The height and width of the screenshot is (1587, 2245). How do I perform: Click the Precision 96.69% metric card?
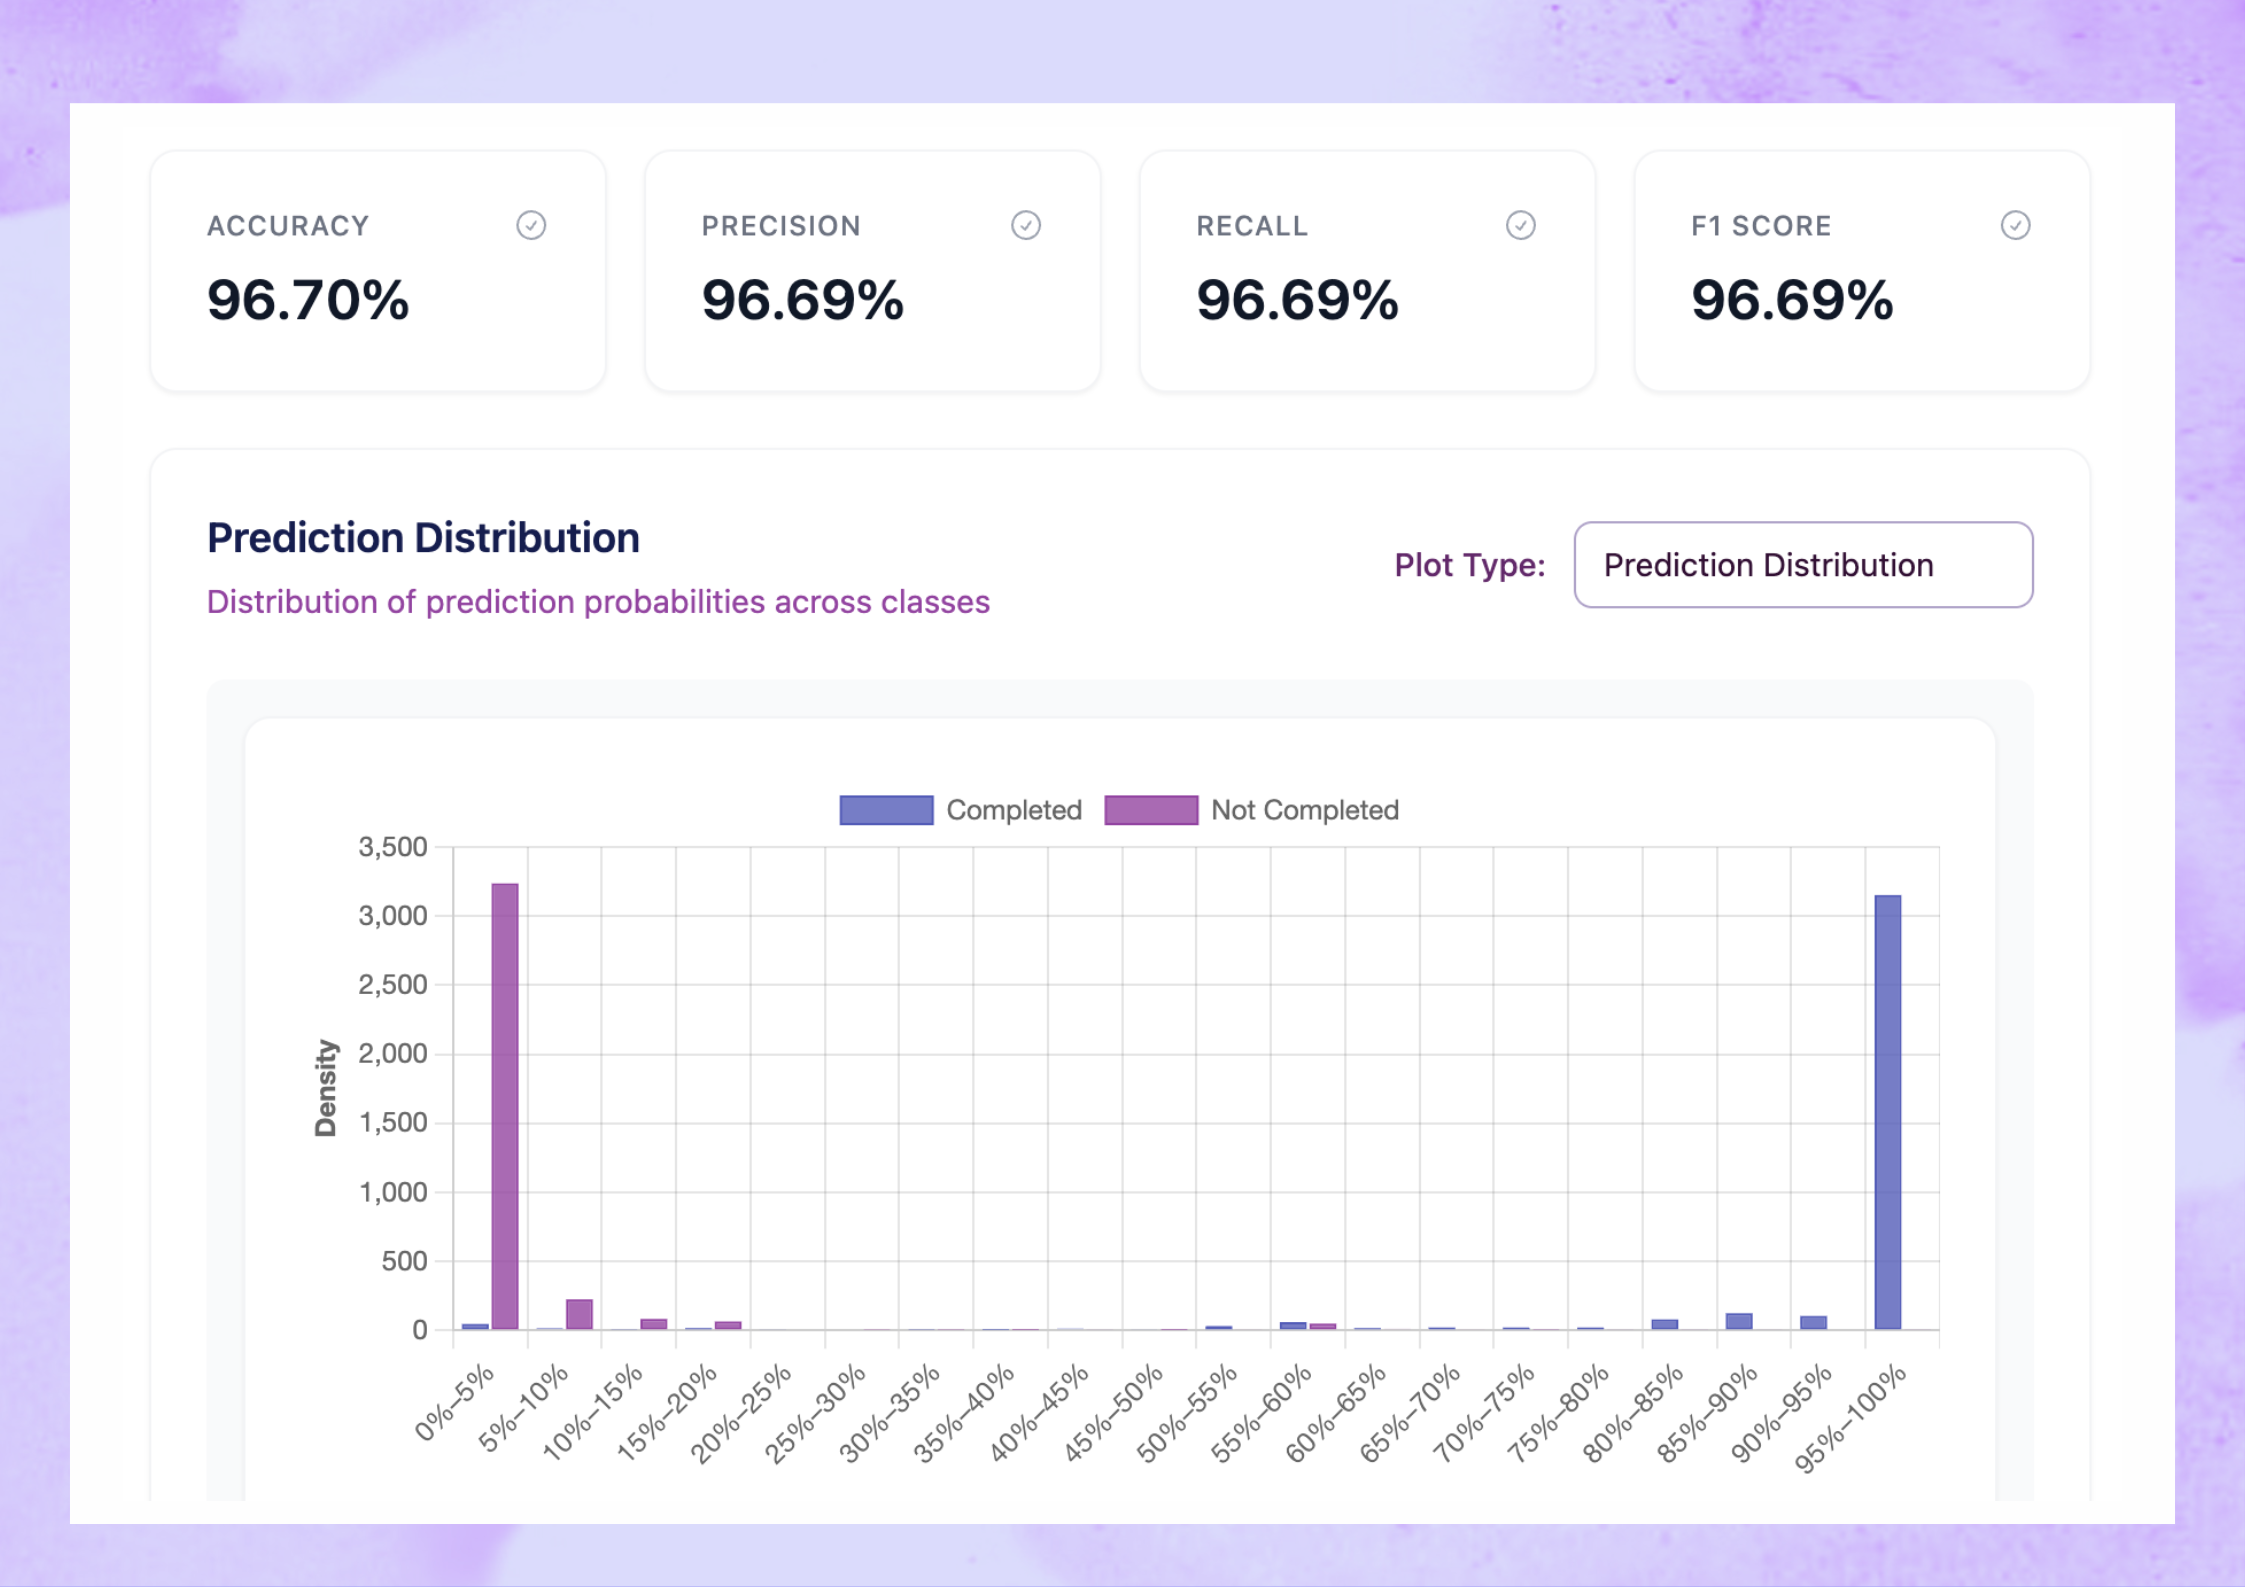click(872, 271)
